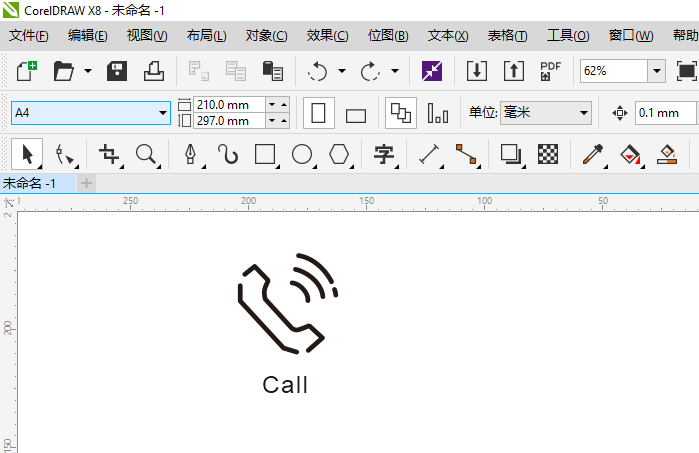Screen dimensions: 699x453
Task: Select the Shape edit tool
Action: pyautogui.click(x=65, y=155)
